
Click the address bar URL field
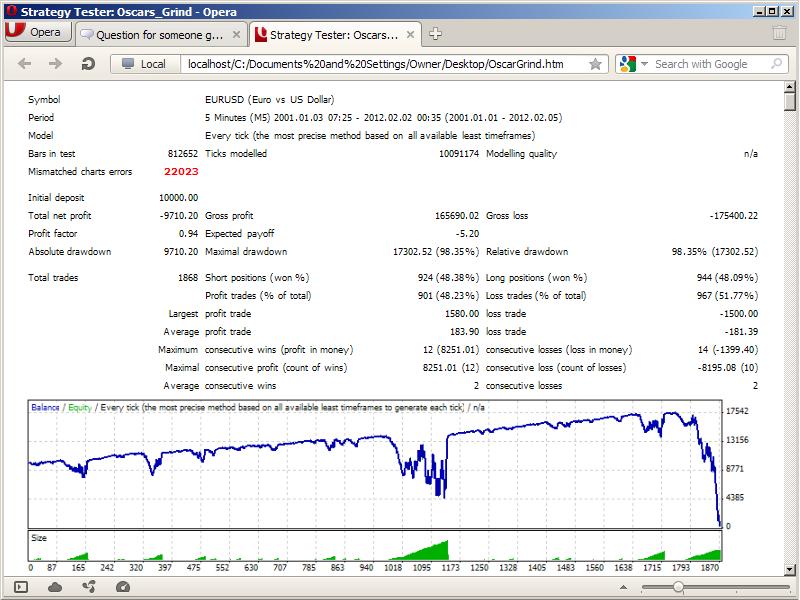click(380, 64)
